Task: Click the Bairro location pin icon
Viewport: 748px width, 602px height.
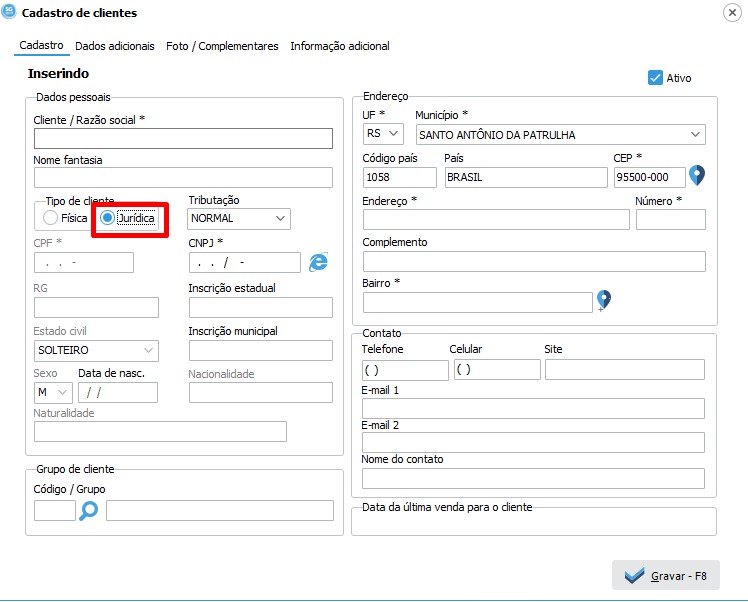Action: coord(603,300)
